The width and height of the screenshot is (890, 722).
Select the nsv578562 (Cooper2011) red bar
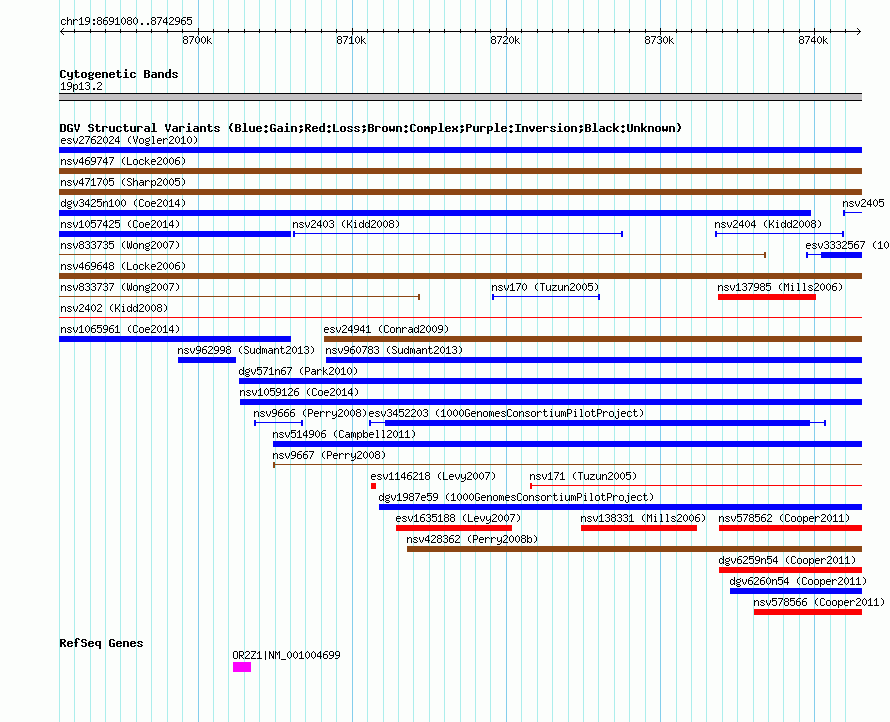point(790,528)
